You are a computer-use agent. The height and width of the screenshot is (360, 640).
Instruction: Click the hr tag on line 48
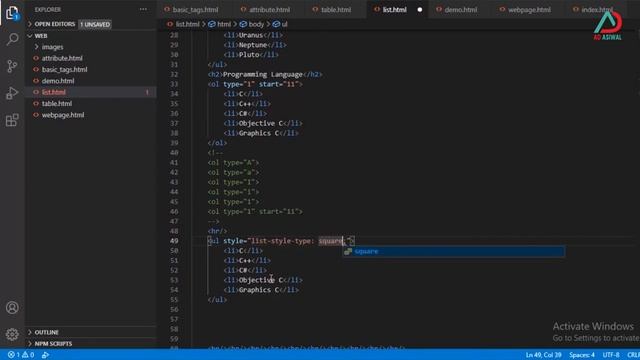[x=217, y=231]
